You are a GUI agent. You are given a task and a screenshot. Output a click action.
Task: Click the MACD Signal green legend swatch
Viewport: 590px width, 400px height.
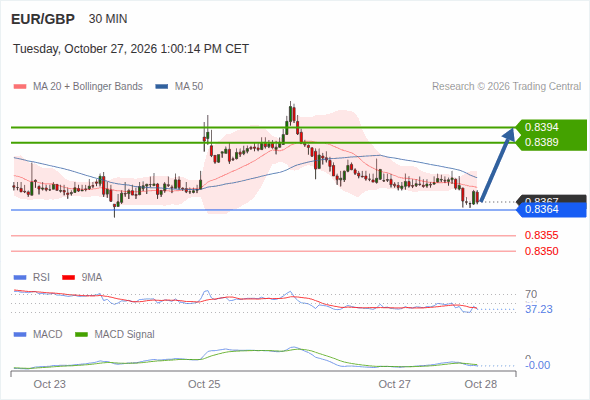point(81,334)
